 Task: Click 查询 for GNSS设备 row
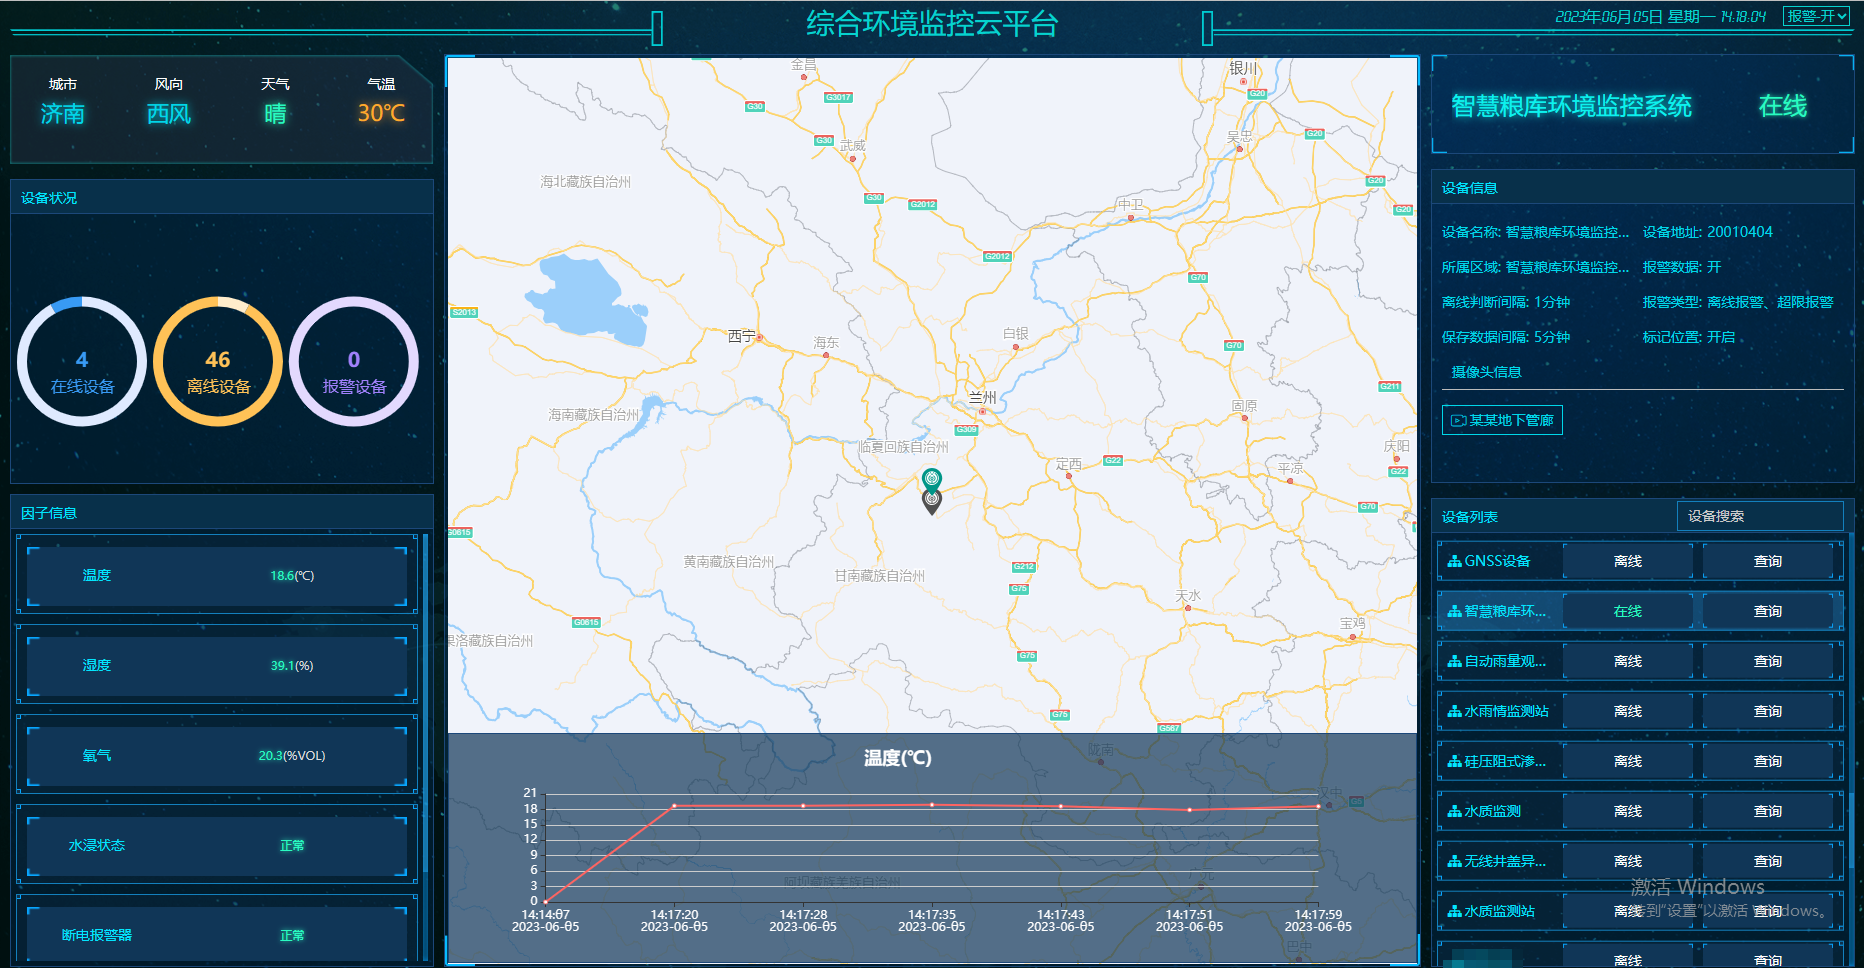click(1768, 561)
